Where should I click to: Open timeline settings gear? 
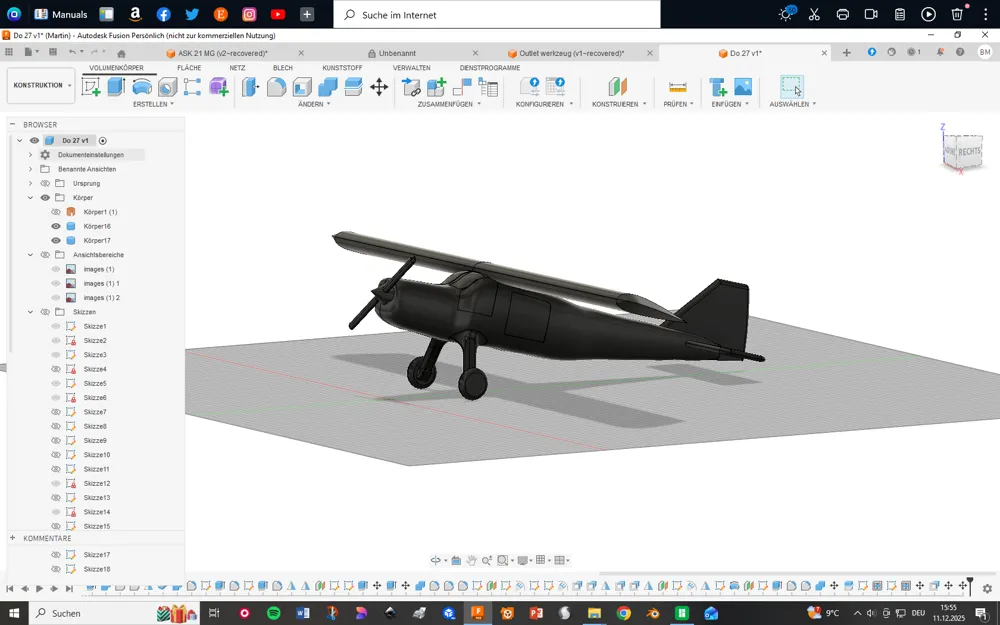tap(987, 589)
